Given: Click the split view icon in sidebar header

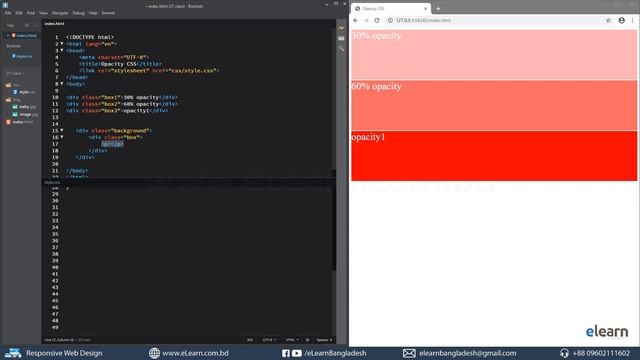Looking at the screenshot, I should [35, 25].
